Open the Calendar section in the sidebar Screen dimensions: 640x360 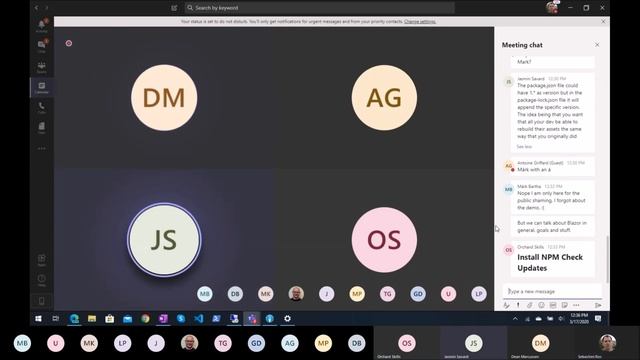click(42, 87)
